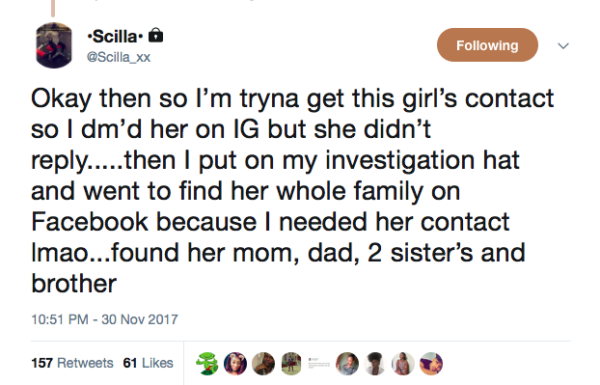This screenshot has height=385, width=600.
Task: Open the @Scilla_xx handle link
Action: click(x=119, y=57)
